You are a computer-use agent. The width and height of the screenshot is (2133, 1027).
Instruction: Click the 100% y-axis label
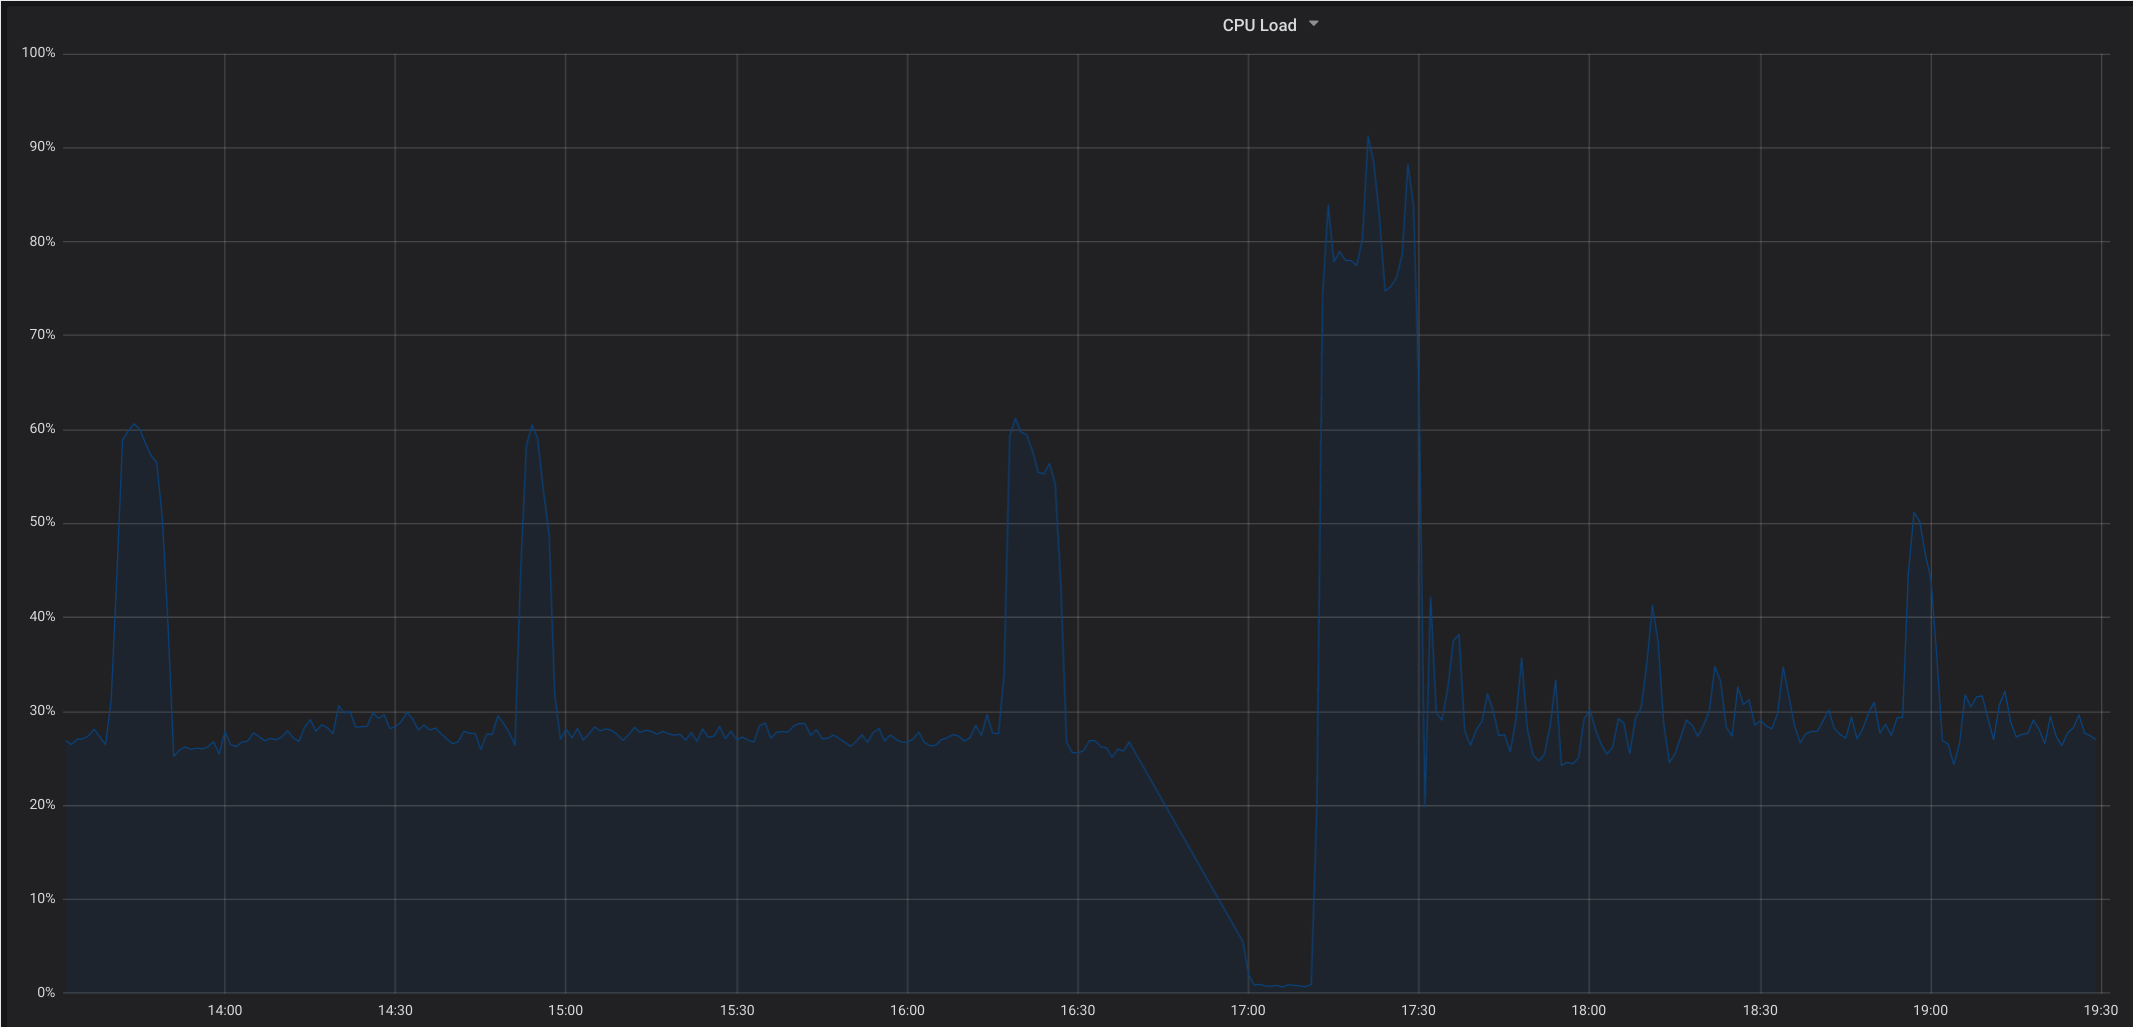point(39,53)
